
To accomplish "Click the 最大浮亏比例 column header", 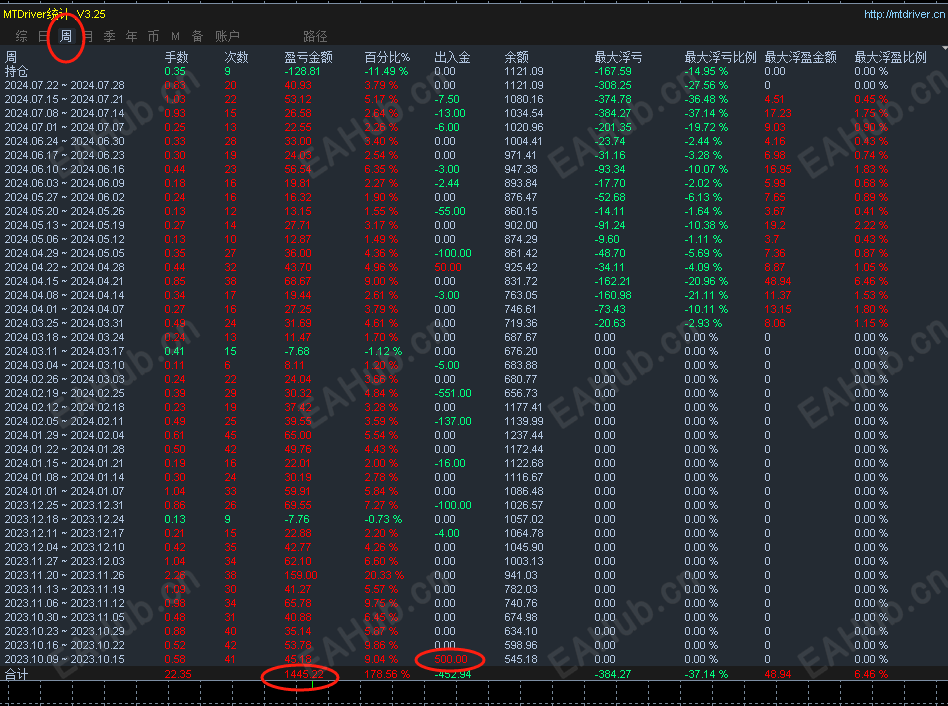I will point(720,57).
